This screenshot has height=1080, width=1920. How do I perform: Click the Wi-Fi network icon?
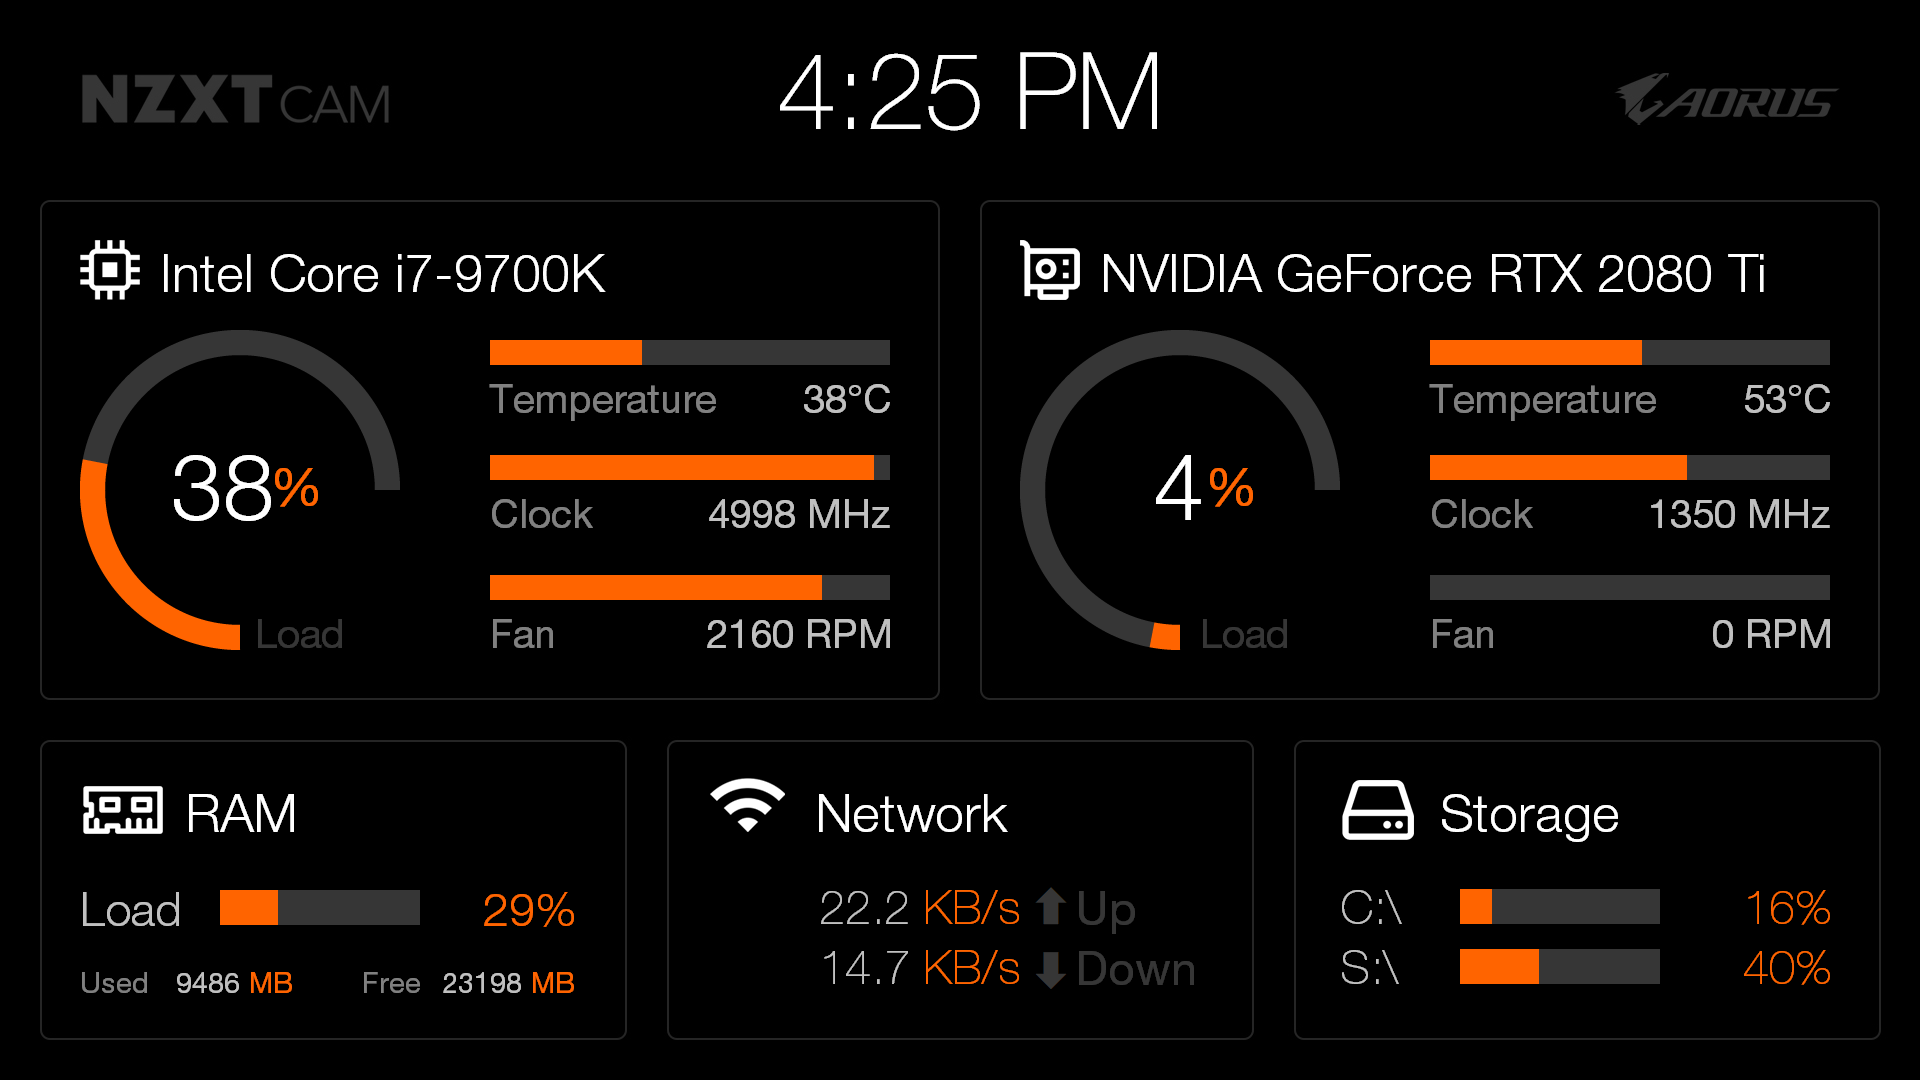click(x=747, y=806)
